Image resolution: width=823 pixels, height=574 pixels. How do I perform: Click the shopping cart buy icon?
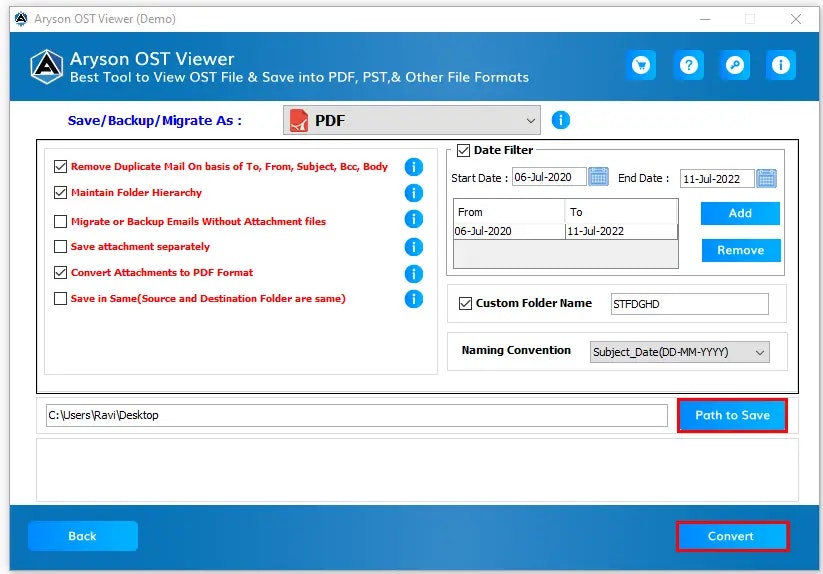(641, 65)
